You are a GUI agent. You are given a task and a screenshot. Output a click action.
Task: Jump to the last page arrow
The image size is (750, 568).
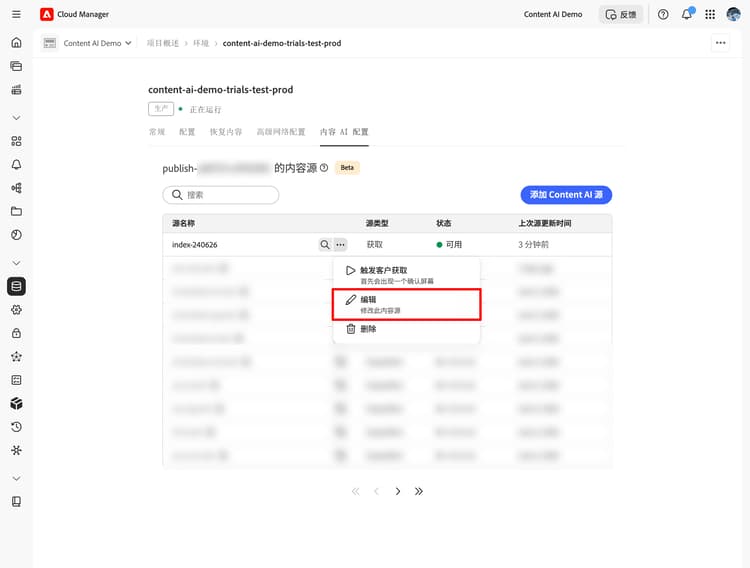point(419,491)
